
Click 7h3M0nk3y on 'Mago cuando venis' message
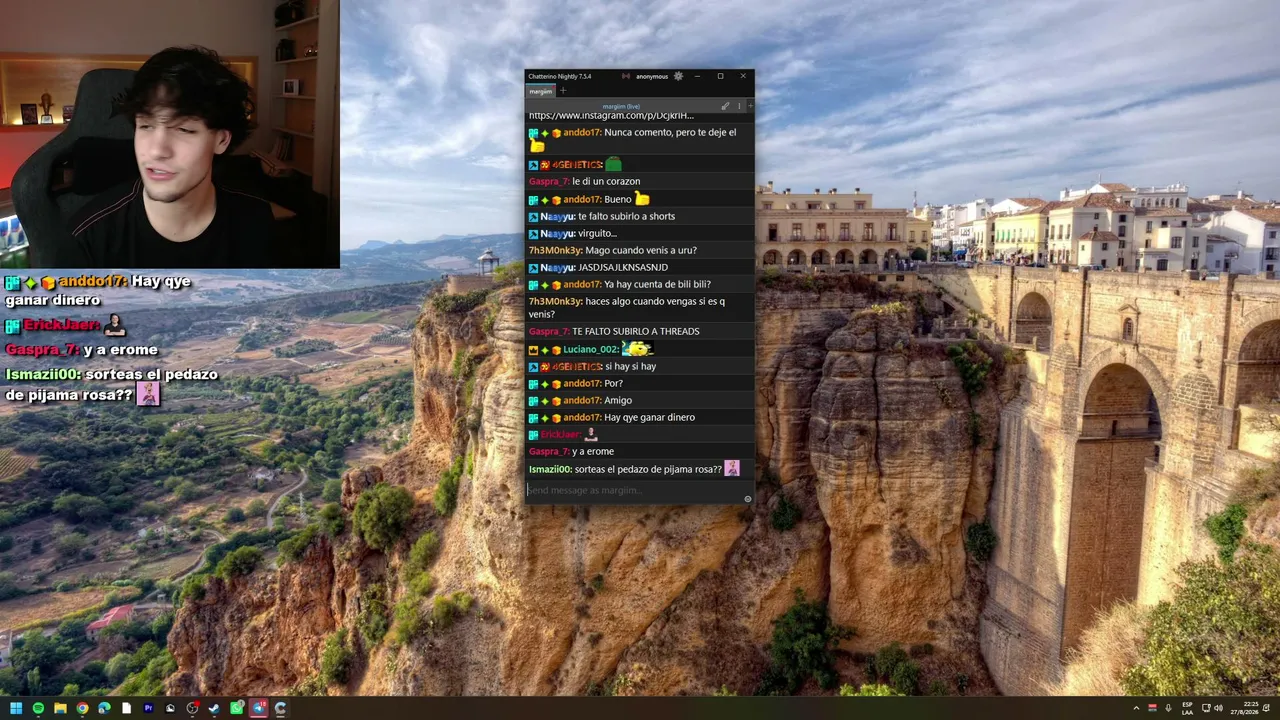[x=555, y=250]
